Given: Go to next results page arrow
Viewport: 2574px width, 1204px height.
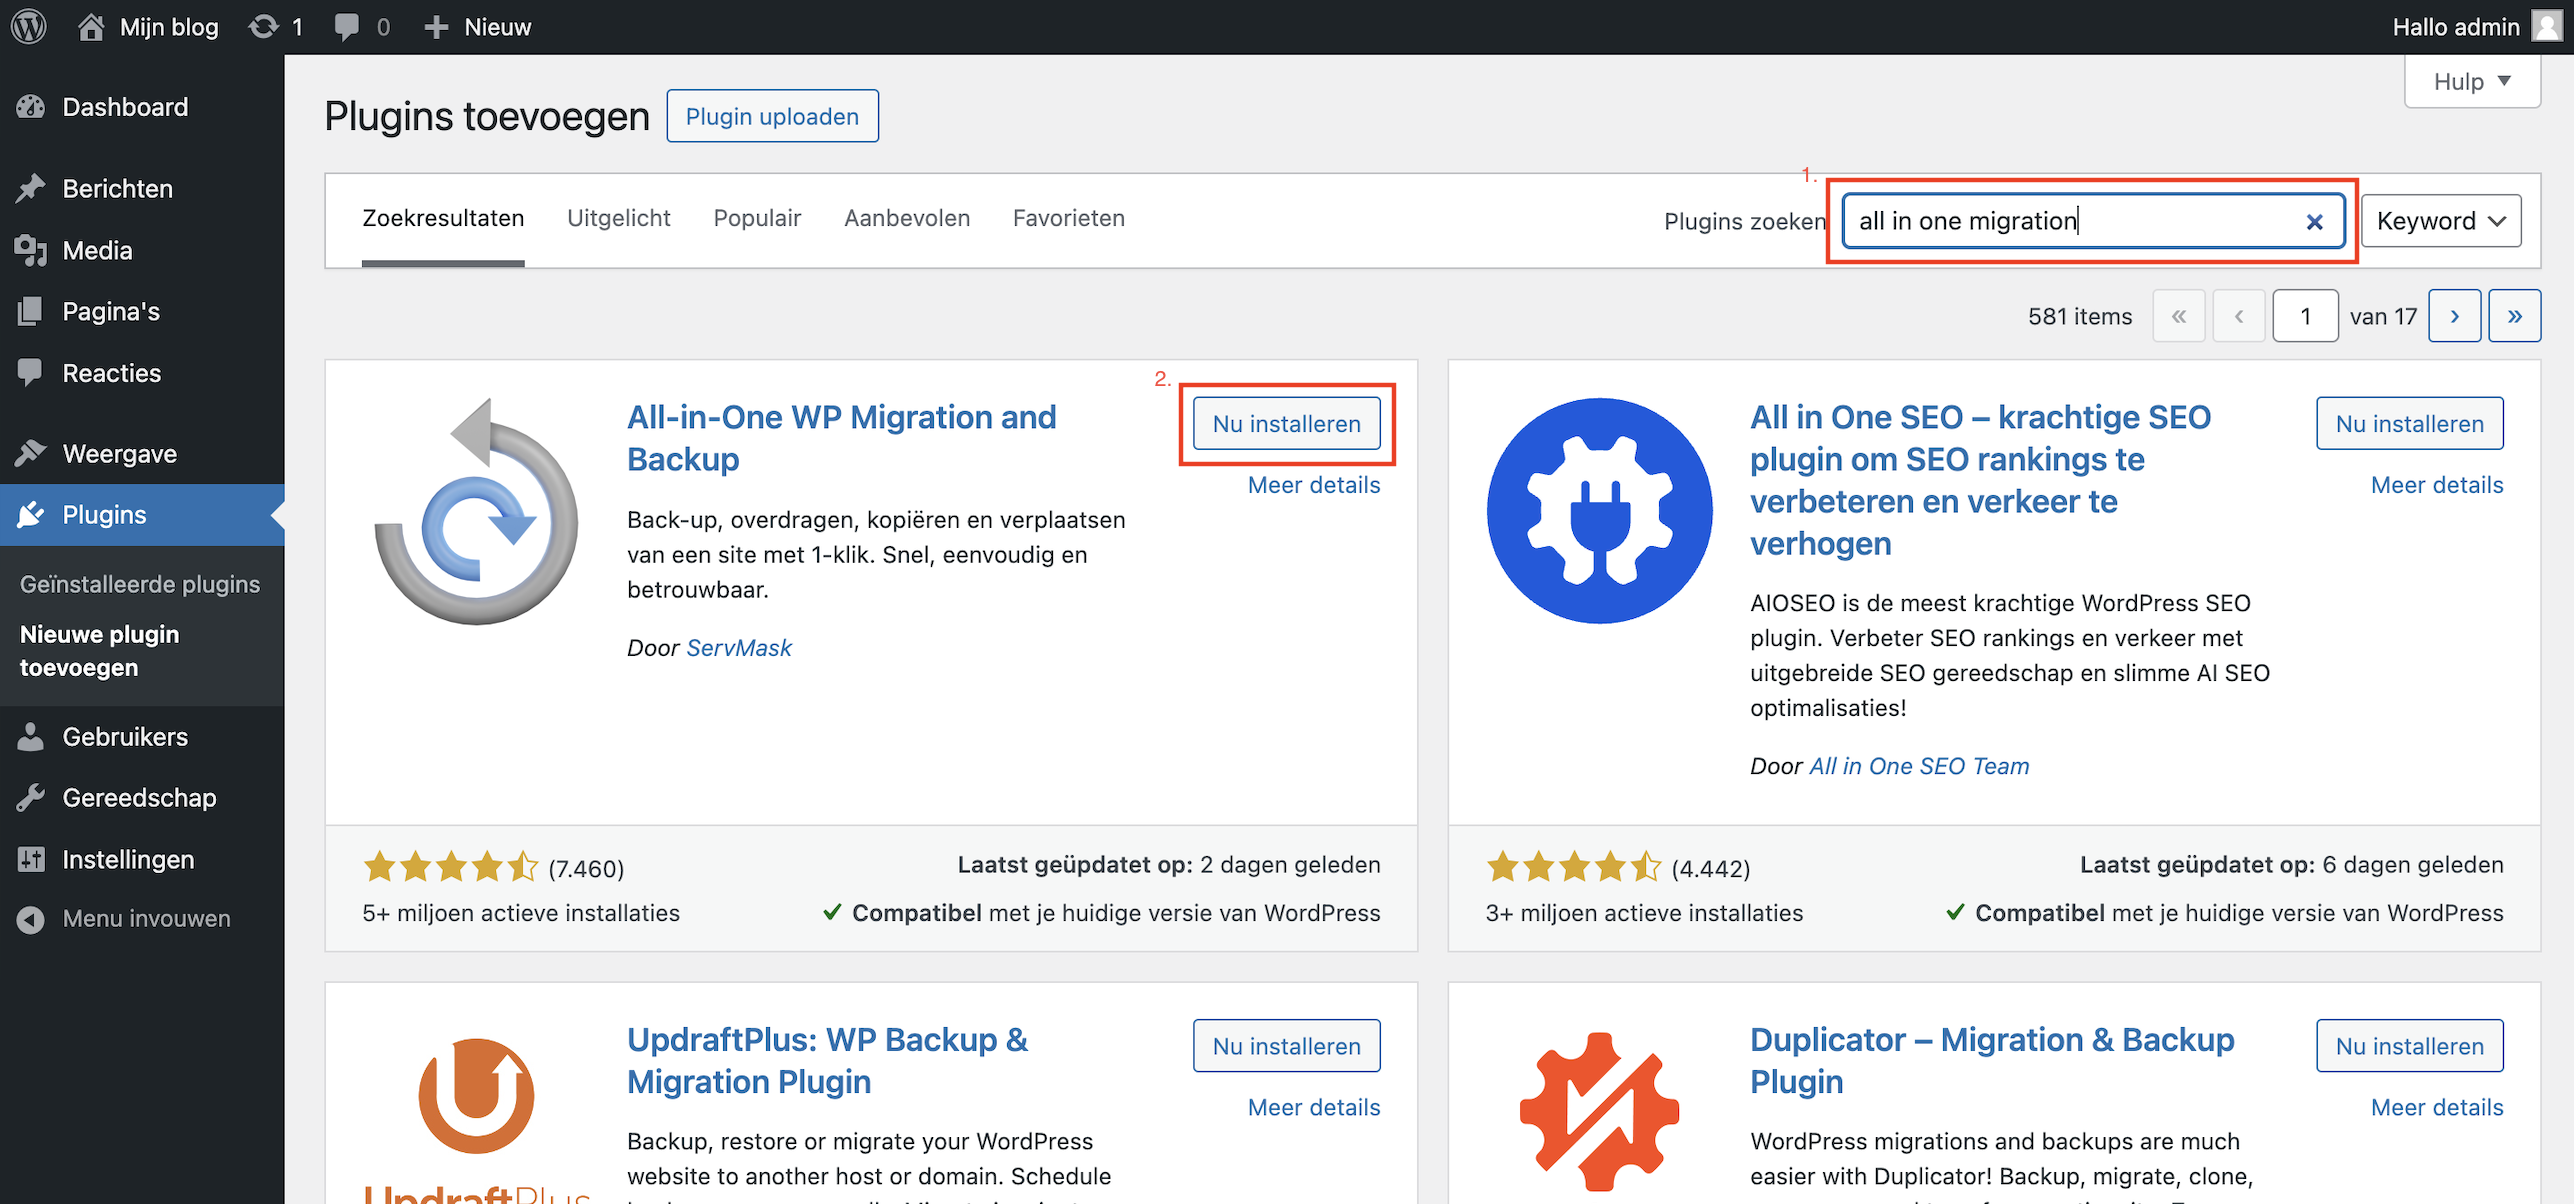Looking at the screenshot, I should 2454,316.
